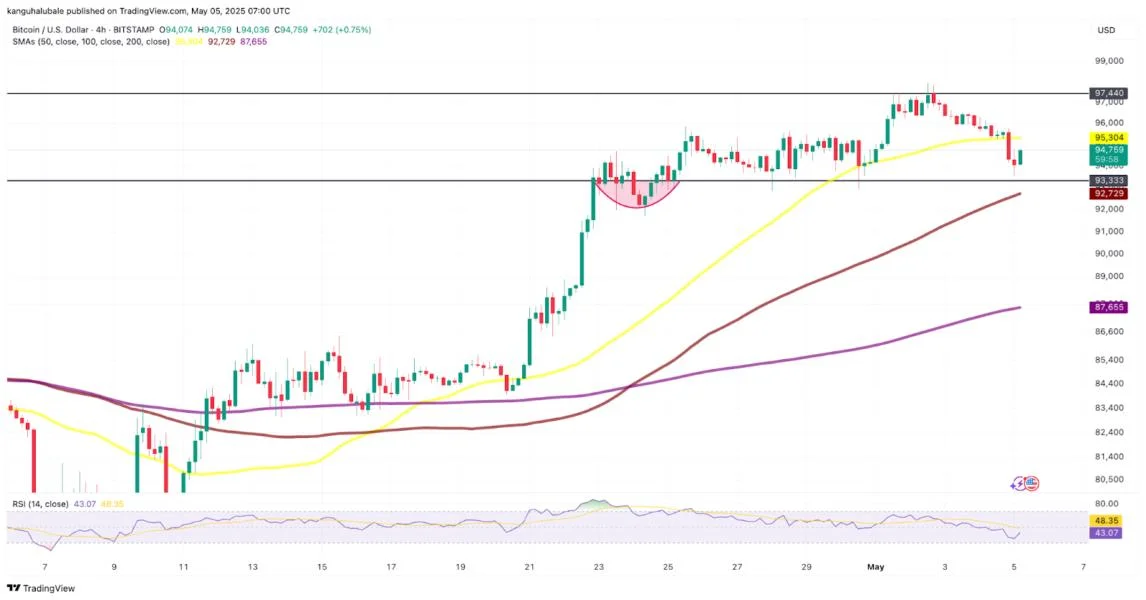Click the dark red 92,729 price axis label
1146x600 pixels.
click(1109, 194)
